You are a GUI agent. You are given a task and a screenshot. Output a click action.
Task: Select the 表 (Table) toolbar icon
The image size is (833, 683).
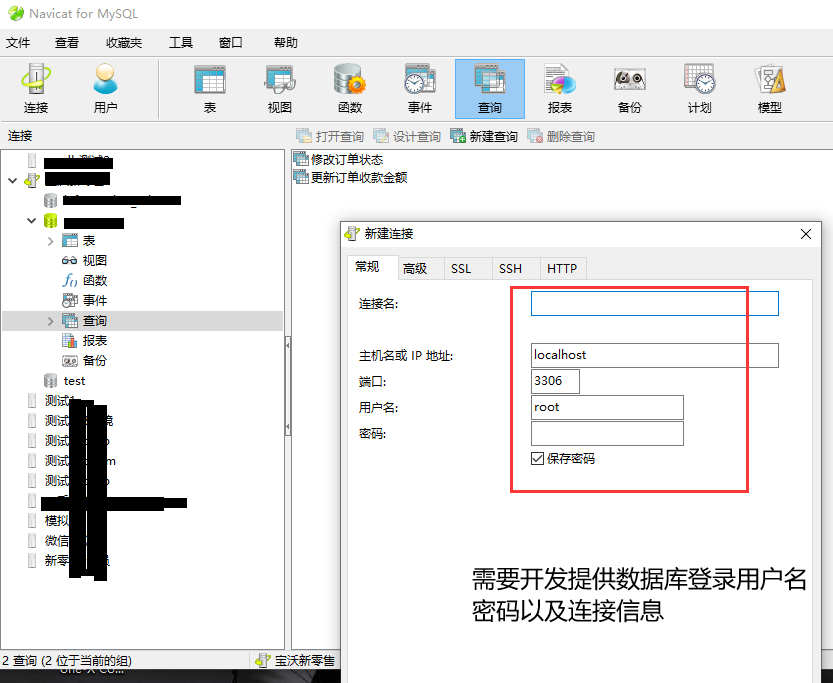point(210,89)
